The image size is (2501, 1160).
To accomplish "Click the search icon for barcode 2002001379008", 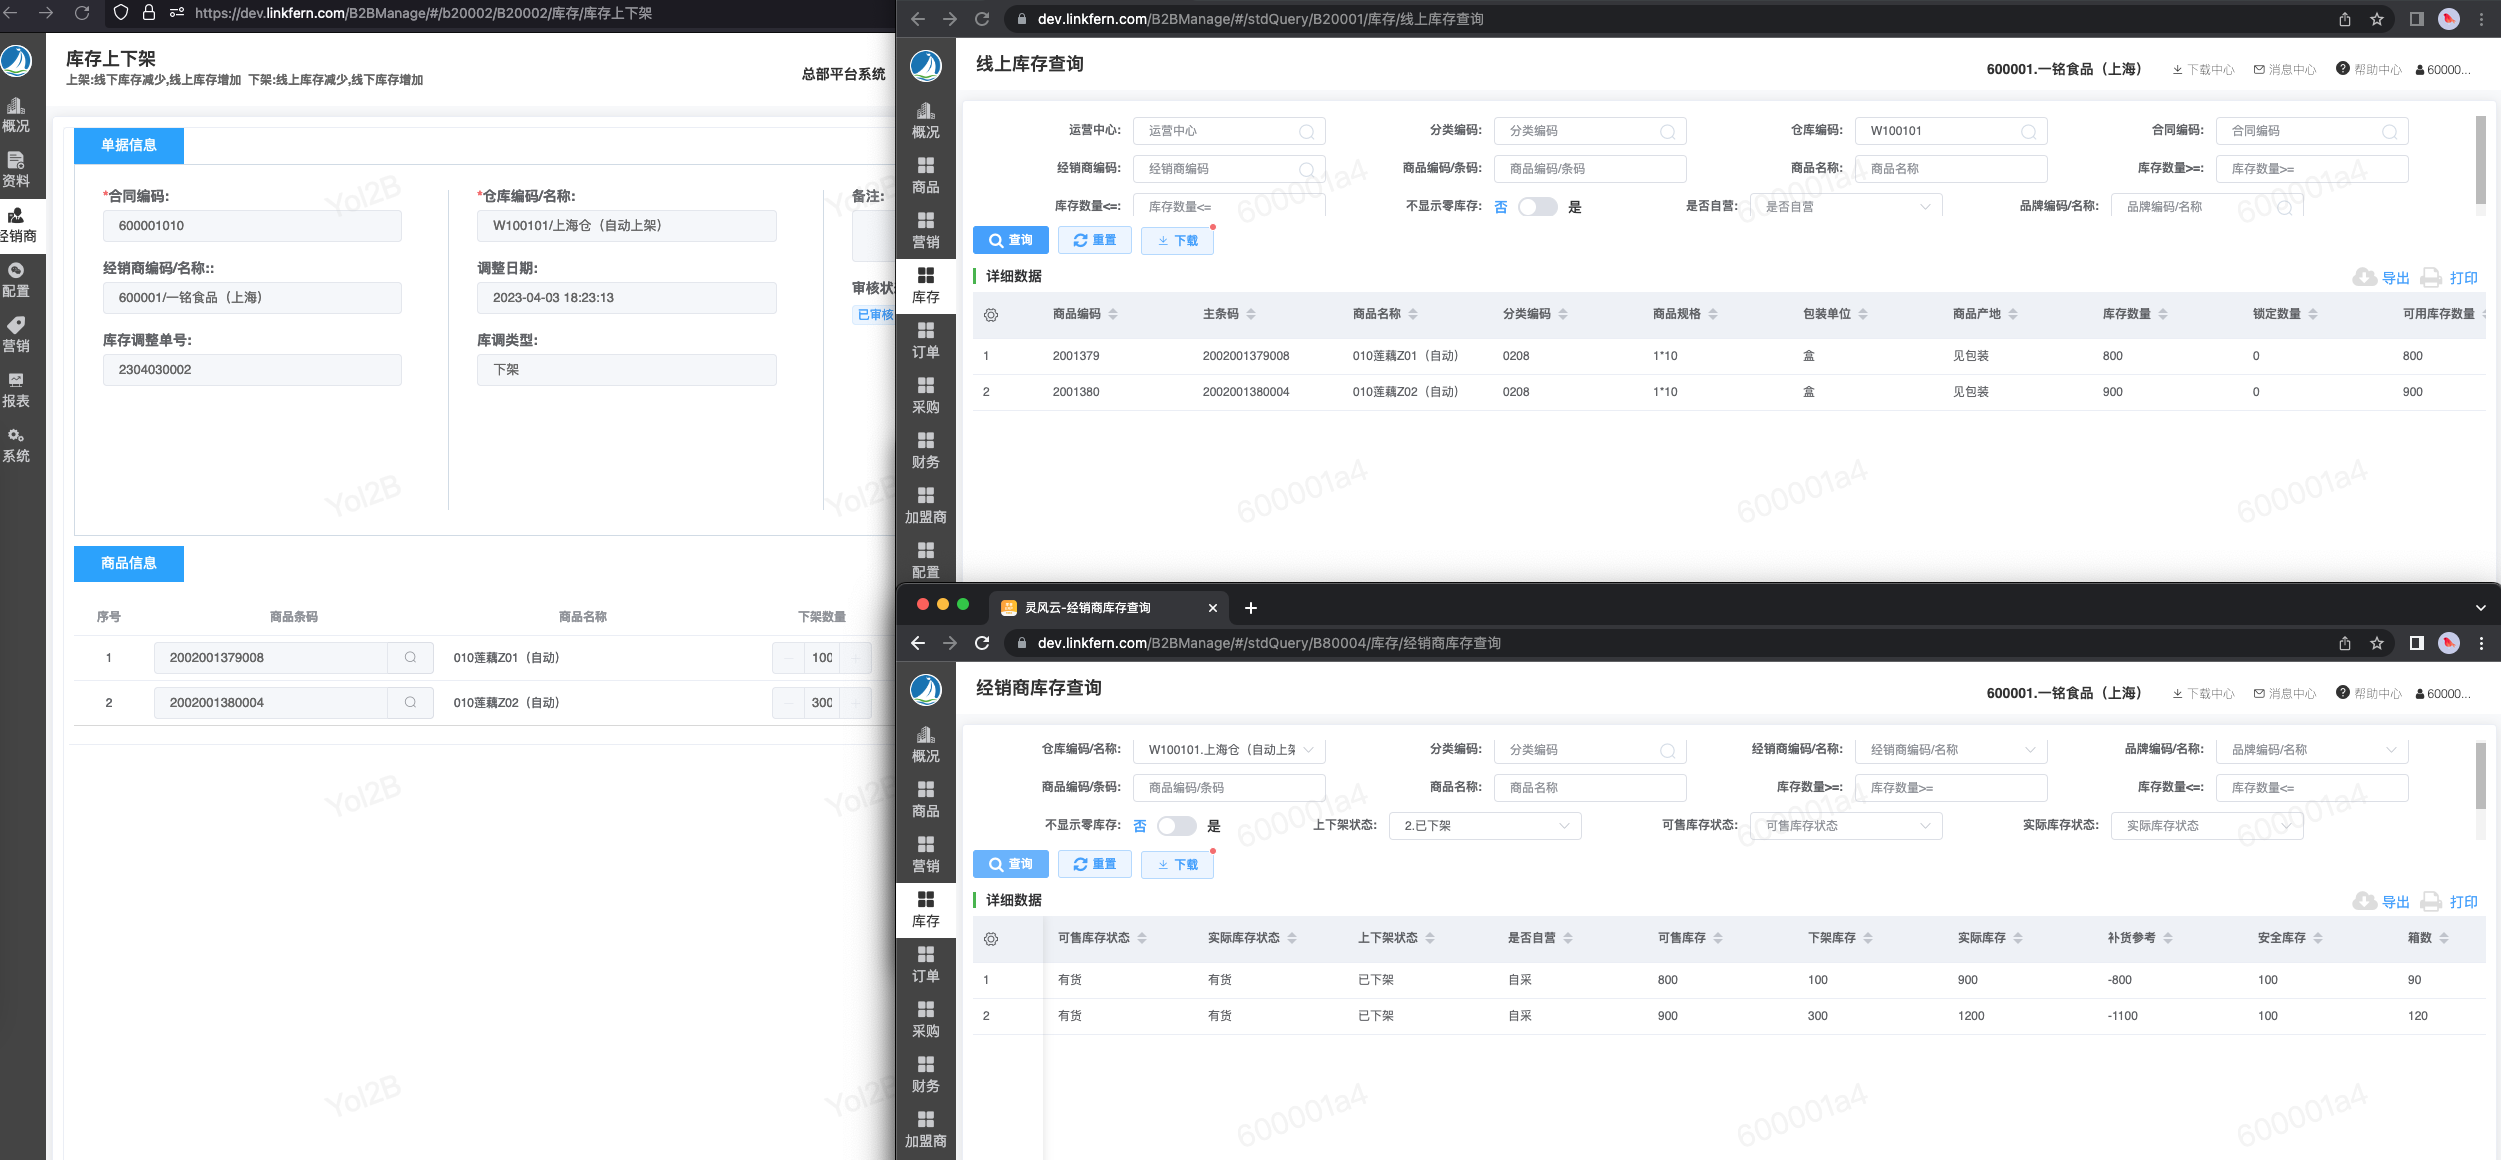I will [410, 658].
